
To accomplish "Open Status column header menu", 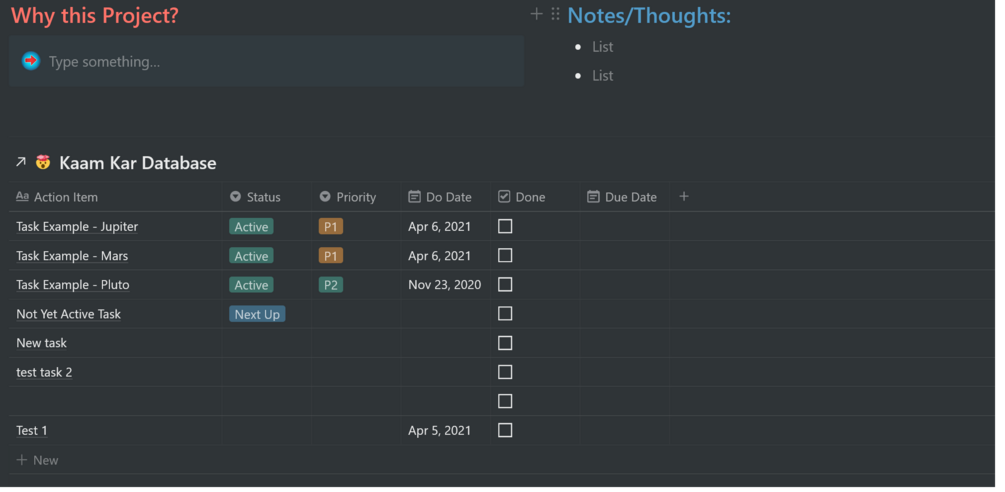I will 267,197.
